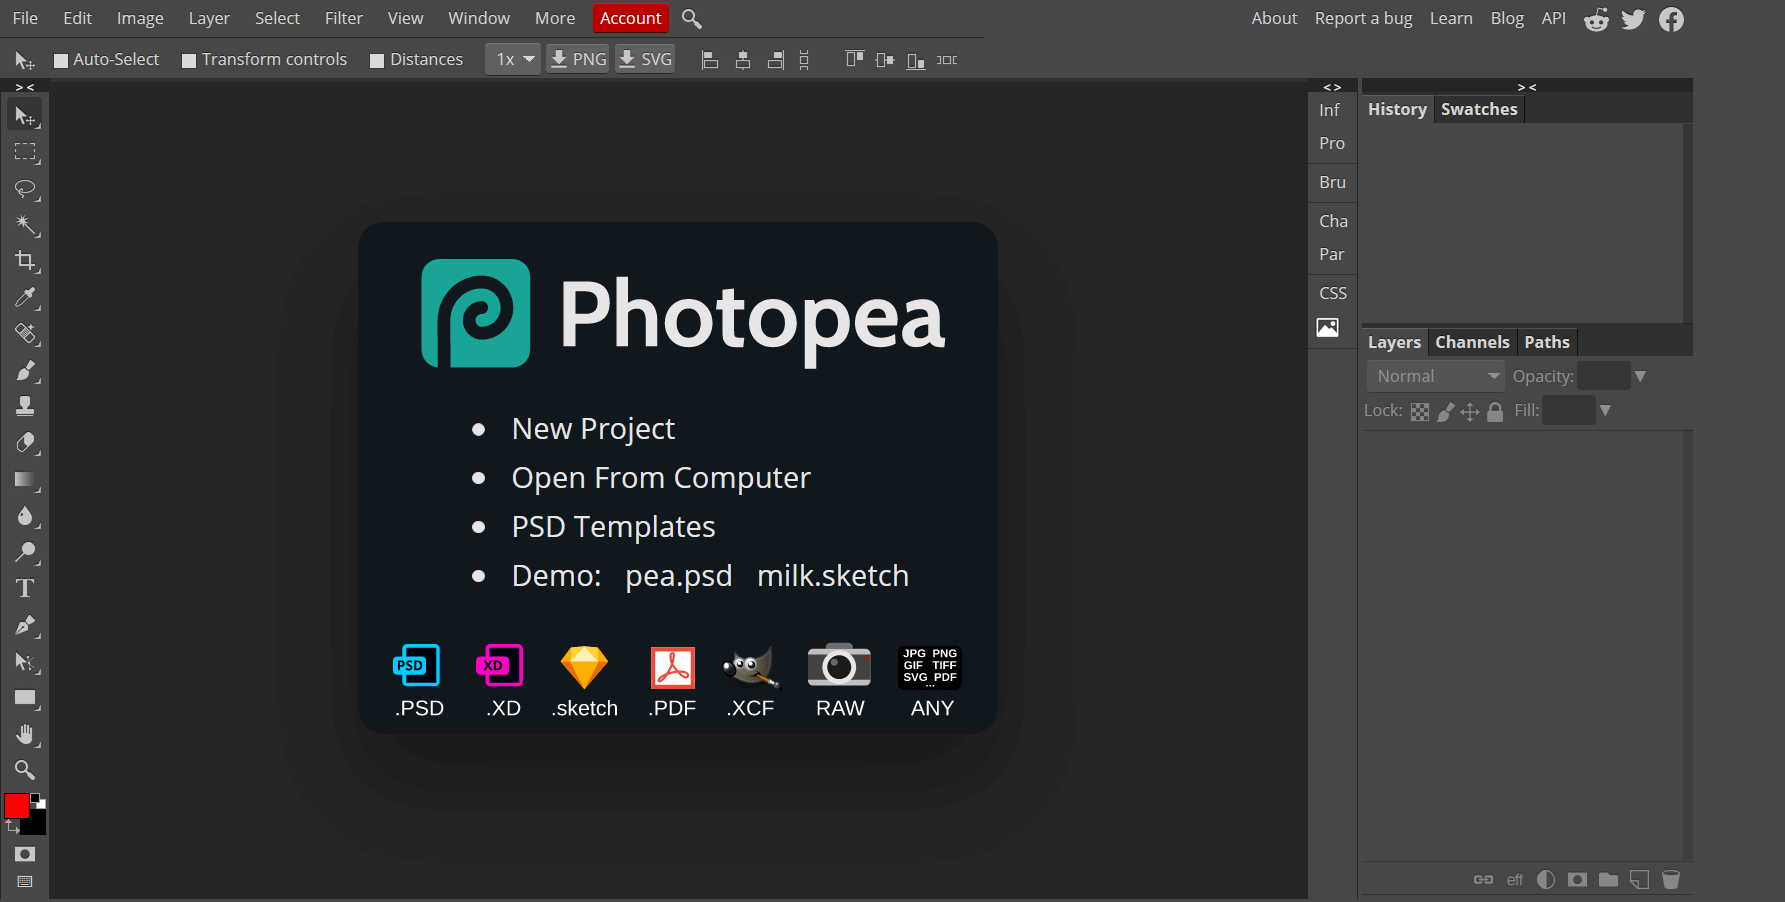The height and width of the screenshot is (902, 1785).
Task: Open the Opacity slider arrow
Action: click(1640, 376)
